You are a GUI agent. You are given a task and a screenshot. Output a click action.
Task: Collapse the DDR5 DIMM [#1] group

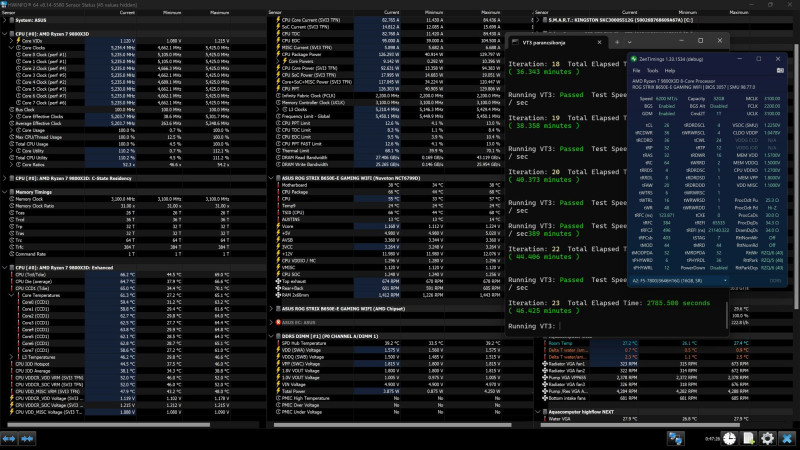tap(271, 336)
